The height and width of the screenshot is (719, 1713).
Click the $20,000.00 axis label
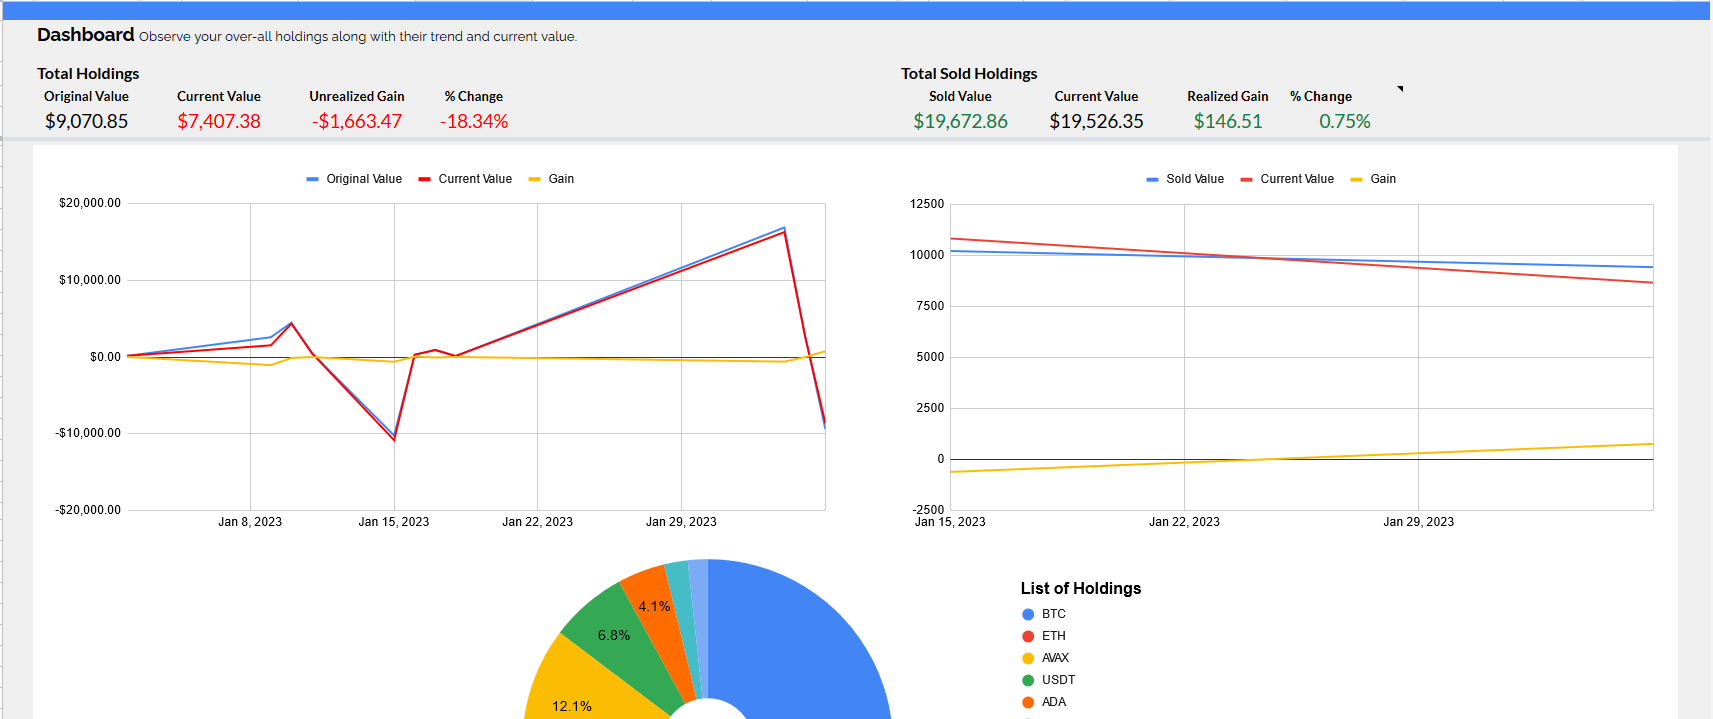point(90,203)
